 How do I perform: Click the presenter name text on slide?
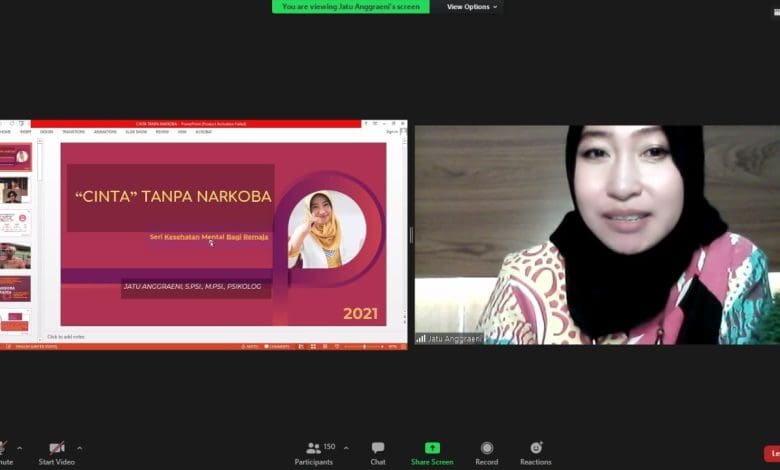193,286
